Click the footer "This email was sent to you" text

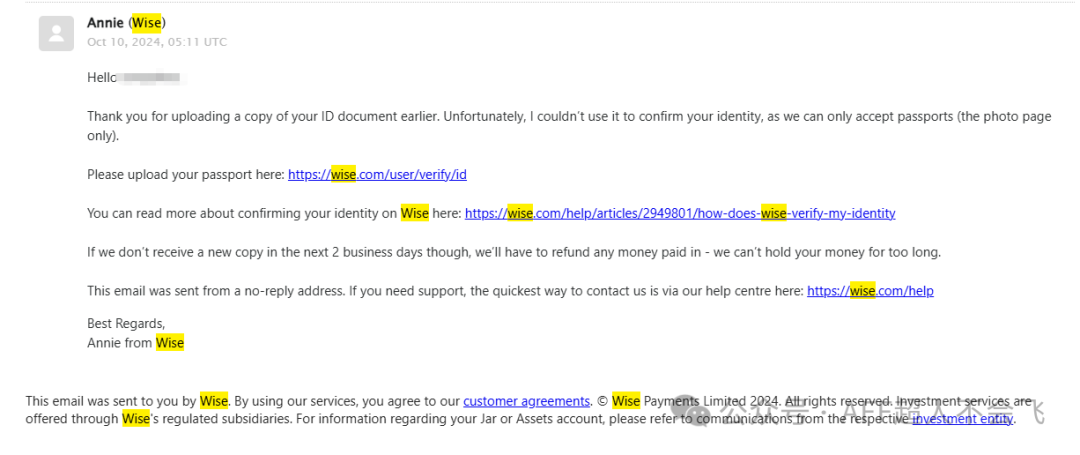[112, 401]
